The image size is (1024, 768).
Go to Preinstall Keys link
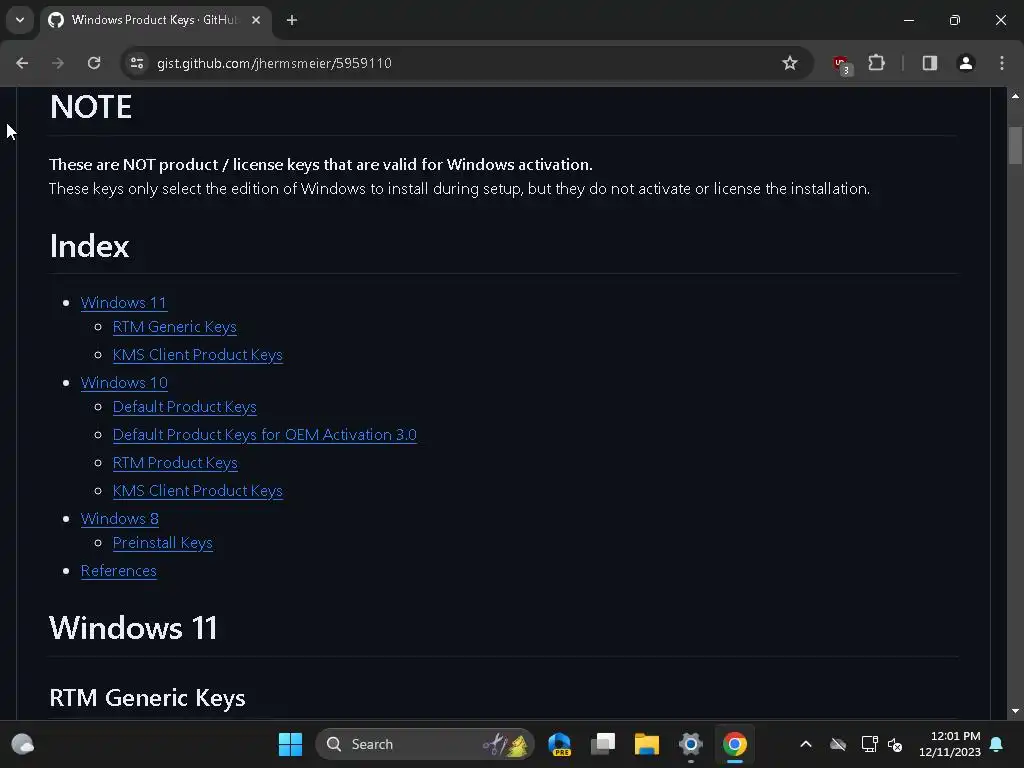click(x=163, y=543)
